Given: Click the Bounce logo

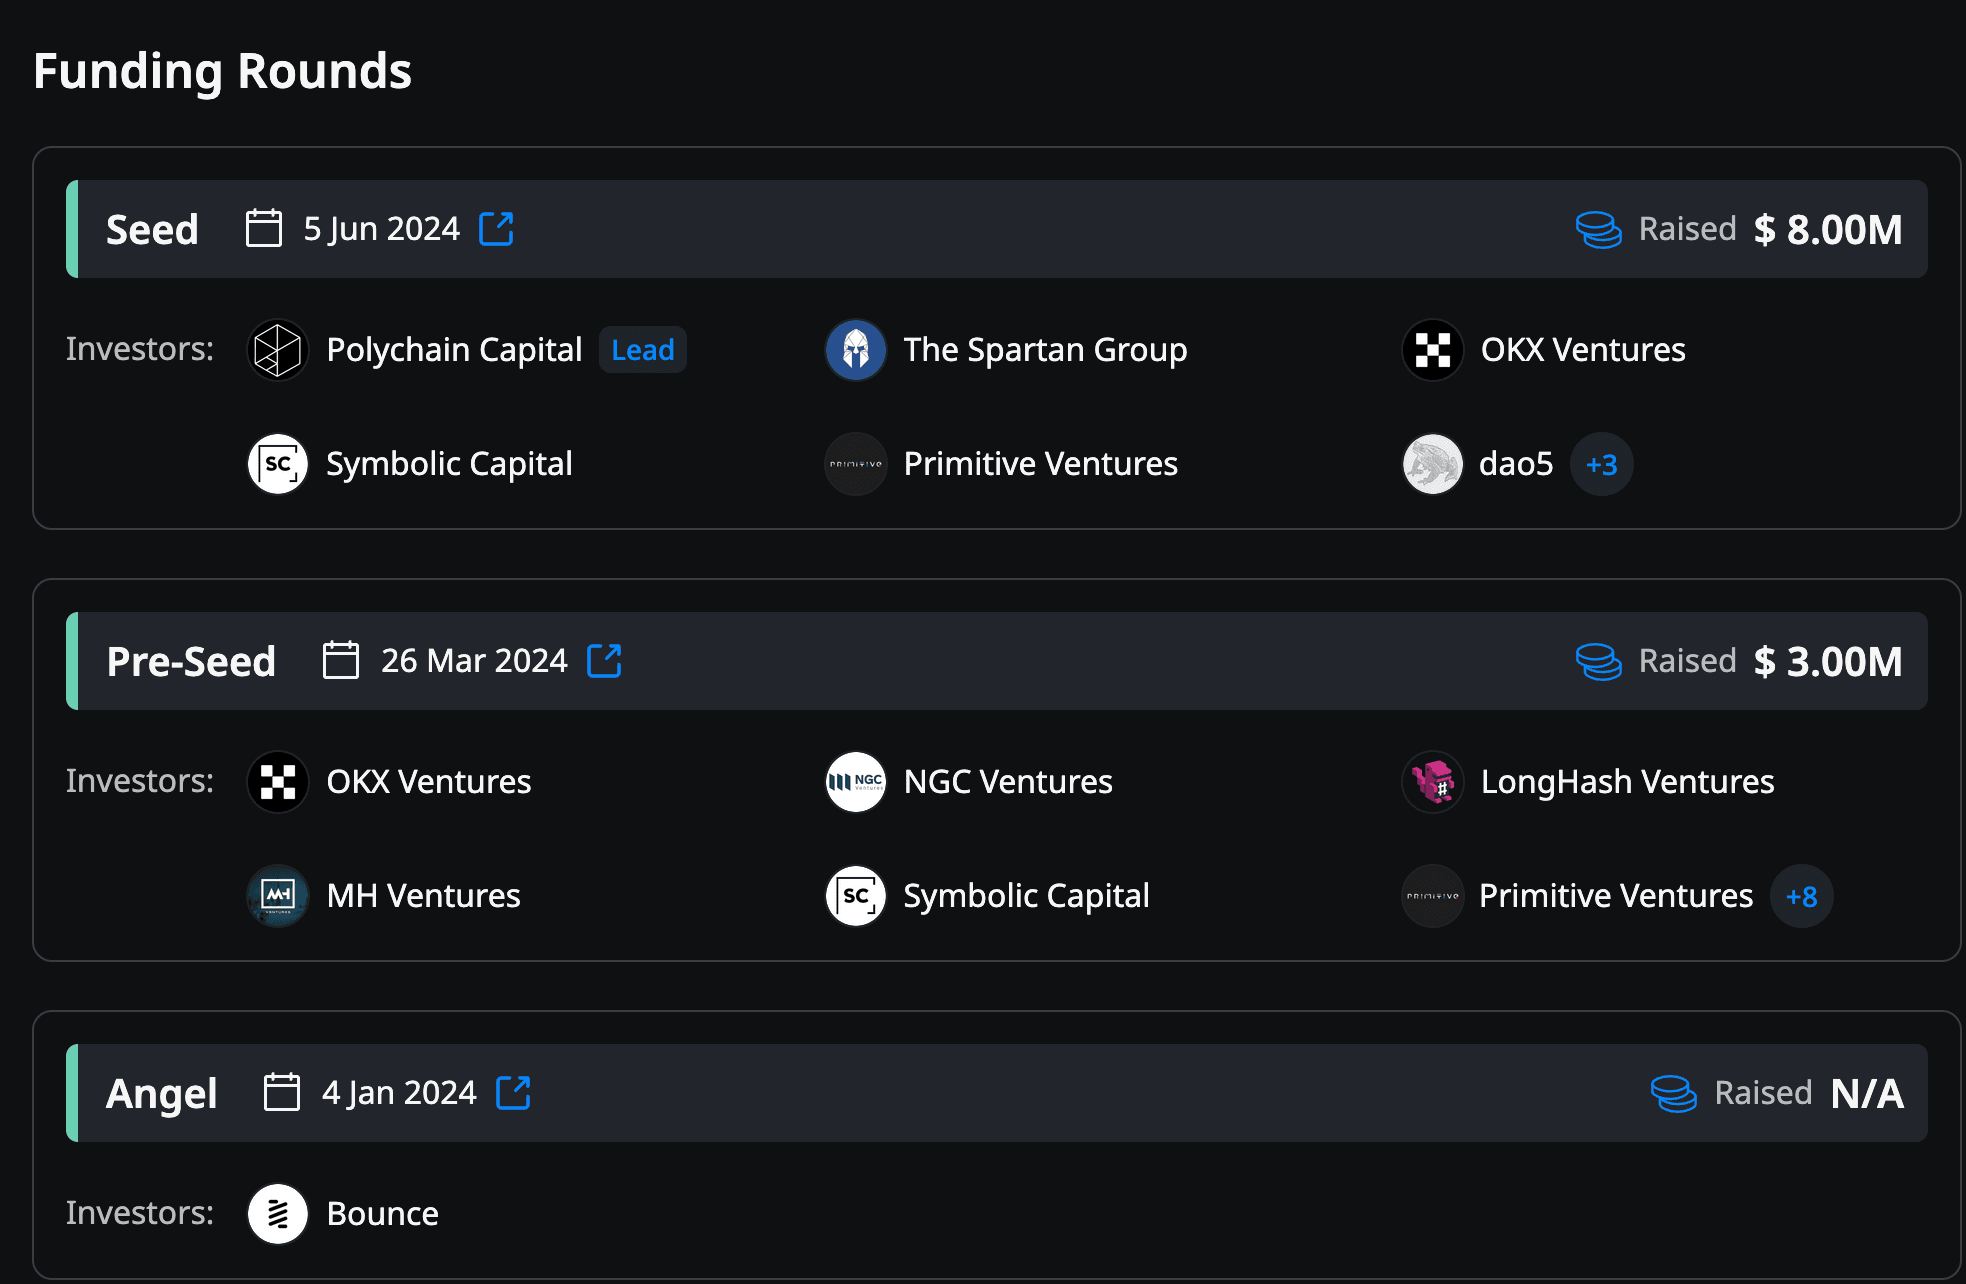Looking at the screenshot, I should tap(278, 1214).
